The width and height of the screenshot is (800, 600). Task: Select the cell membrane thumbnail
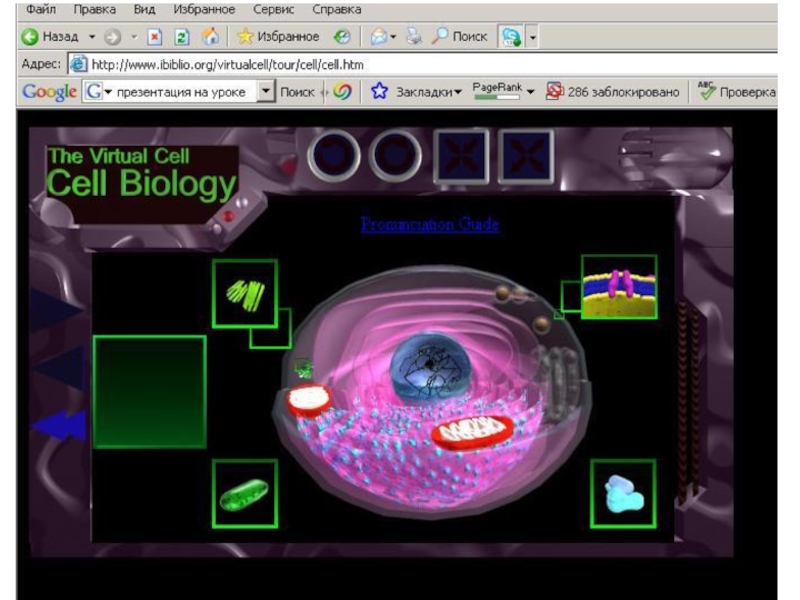coord(619,287)
